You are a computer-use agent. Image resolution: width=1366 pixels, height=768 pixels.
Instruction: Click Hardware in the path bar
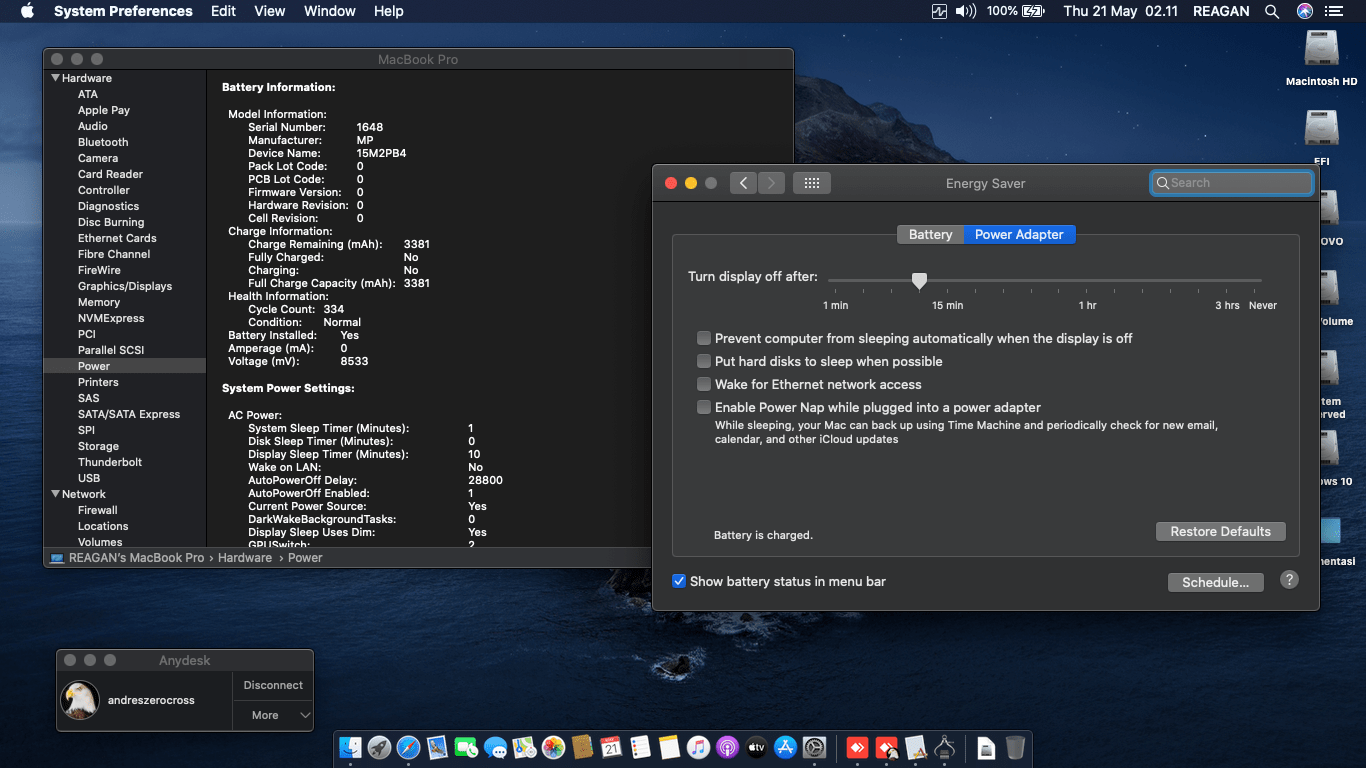coord(245,558)
